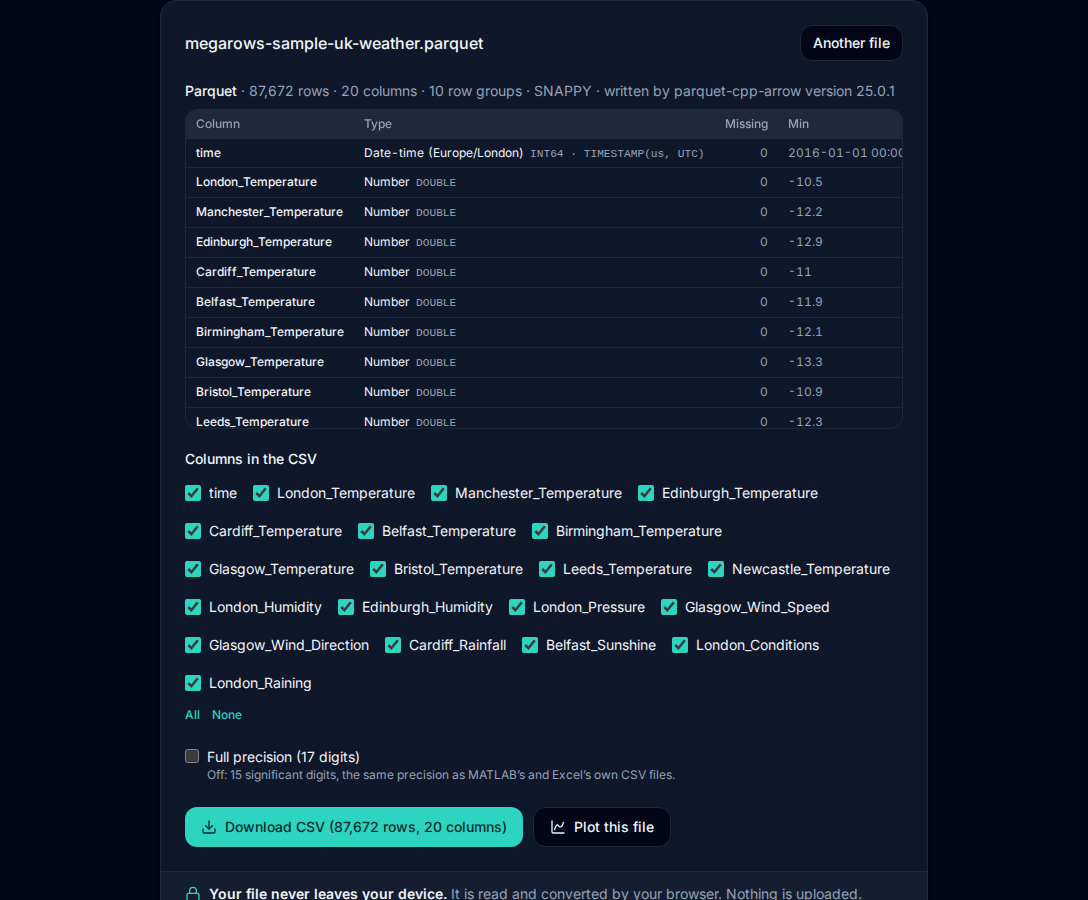
Task: Open Plot this file
Action: pyautogui.click(x=602, y=827)
